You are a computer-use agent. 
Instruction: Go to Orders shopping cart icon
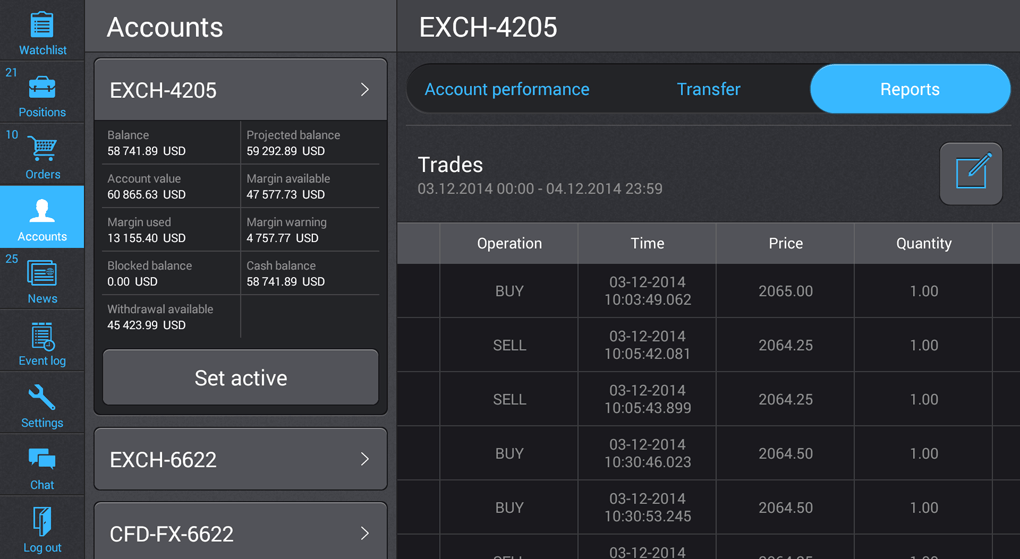[x=42, y=149]
